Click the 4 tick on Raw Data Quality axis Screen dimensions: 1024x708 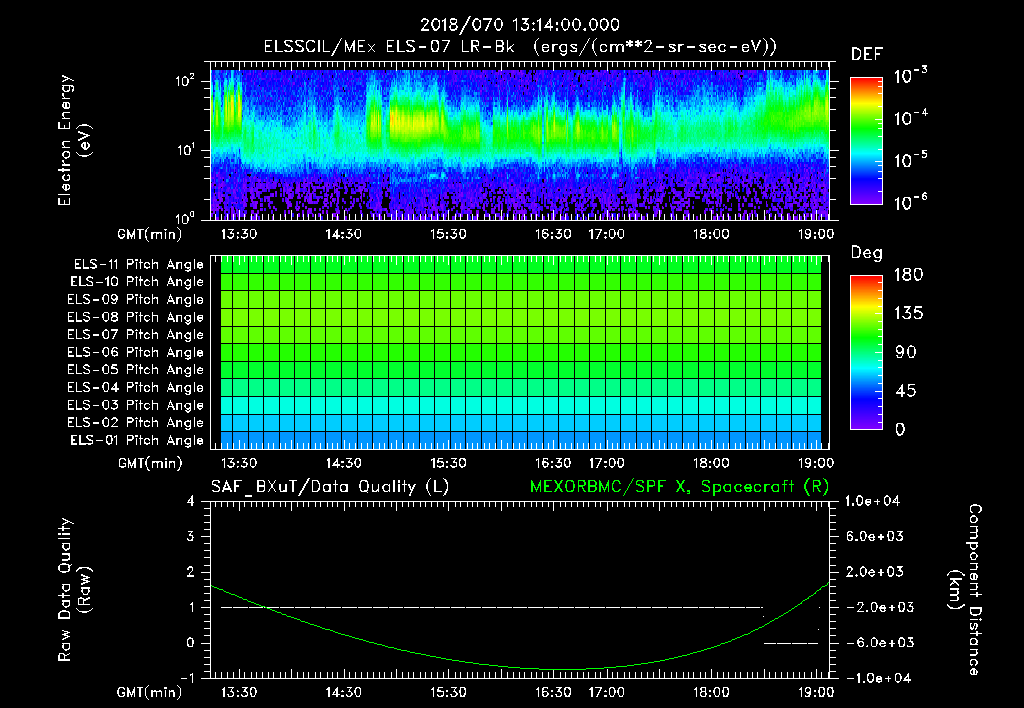191,501
